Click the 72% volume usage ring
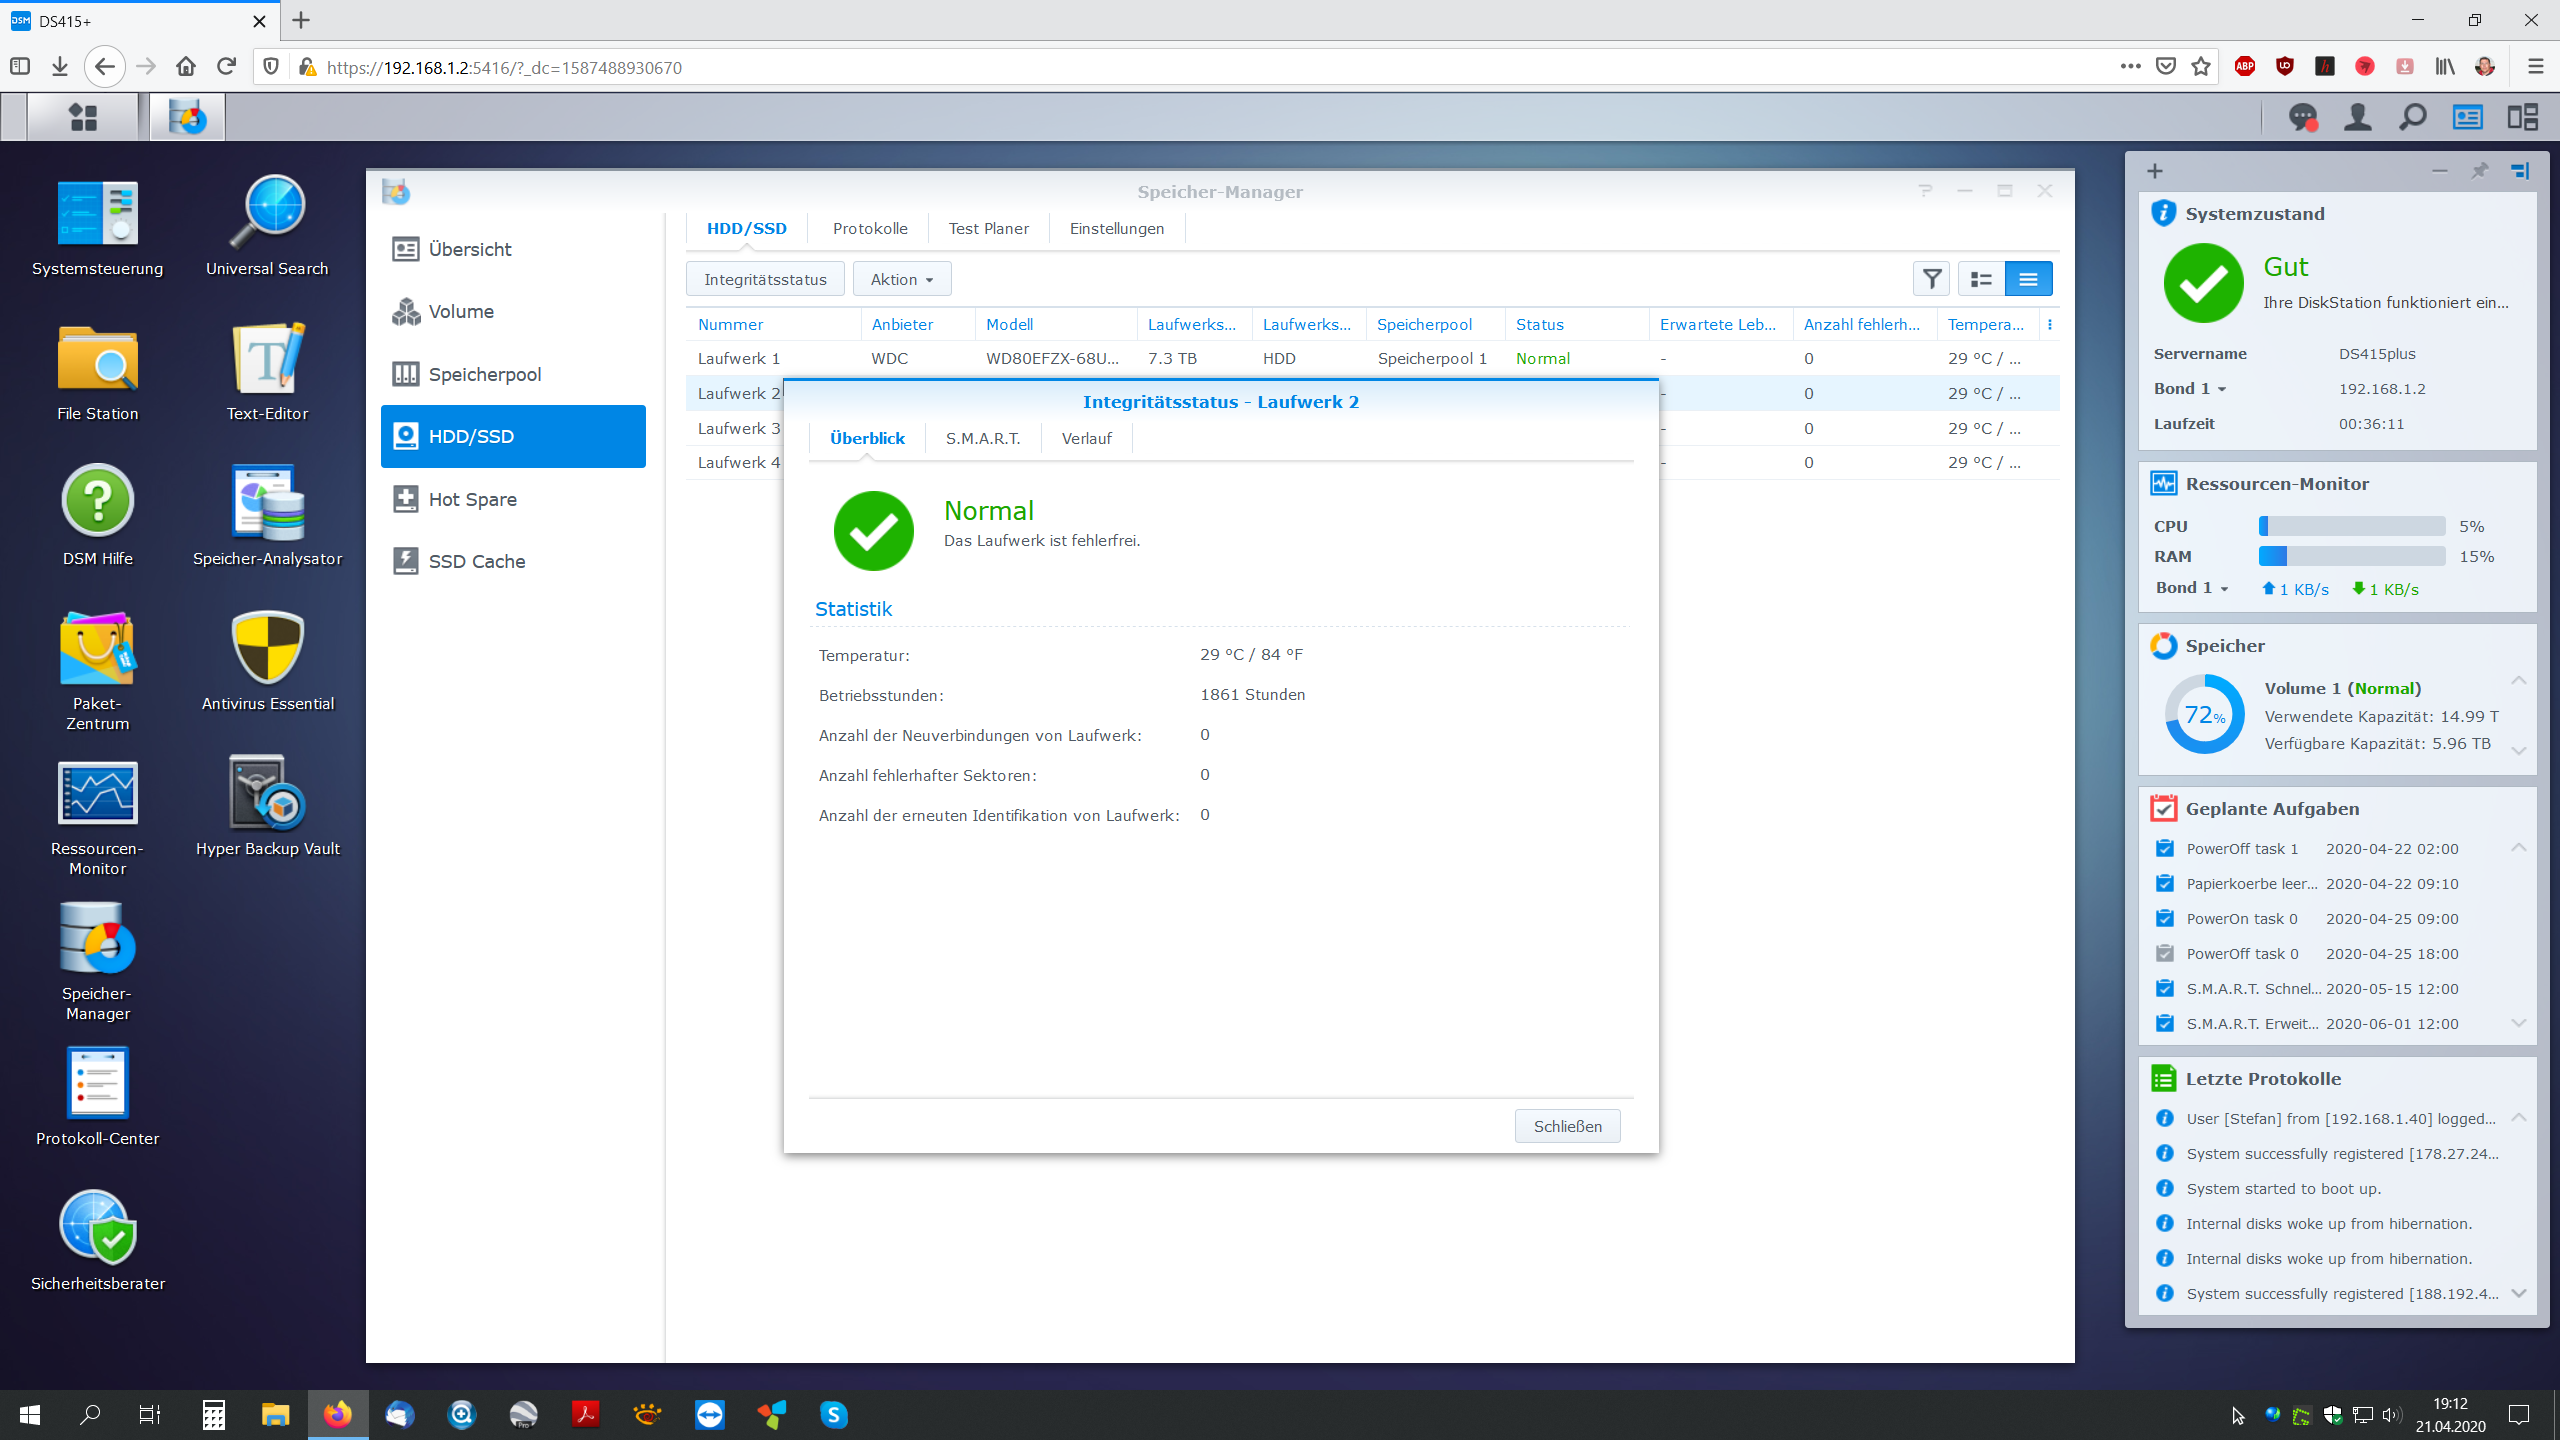The width and height of the screenshot is (2560, 1440). pyautogui.click(x=2204, y=714)
